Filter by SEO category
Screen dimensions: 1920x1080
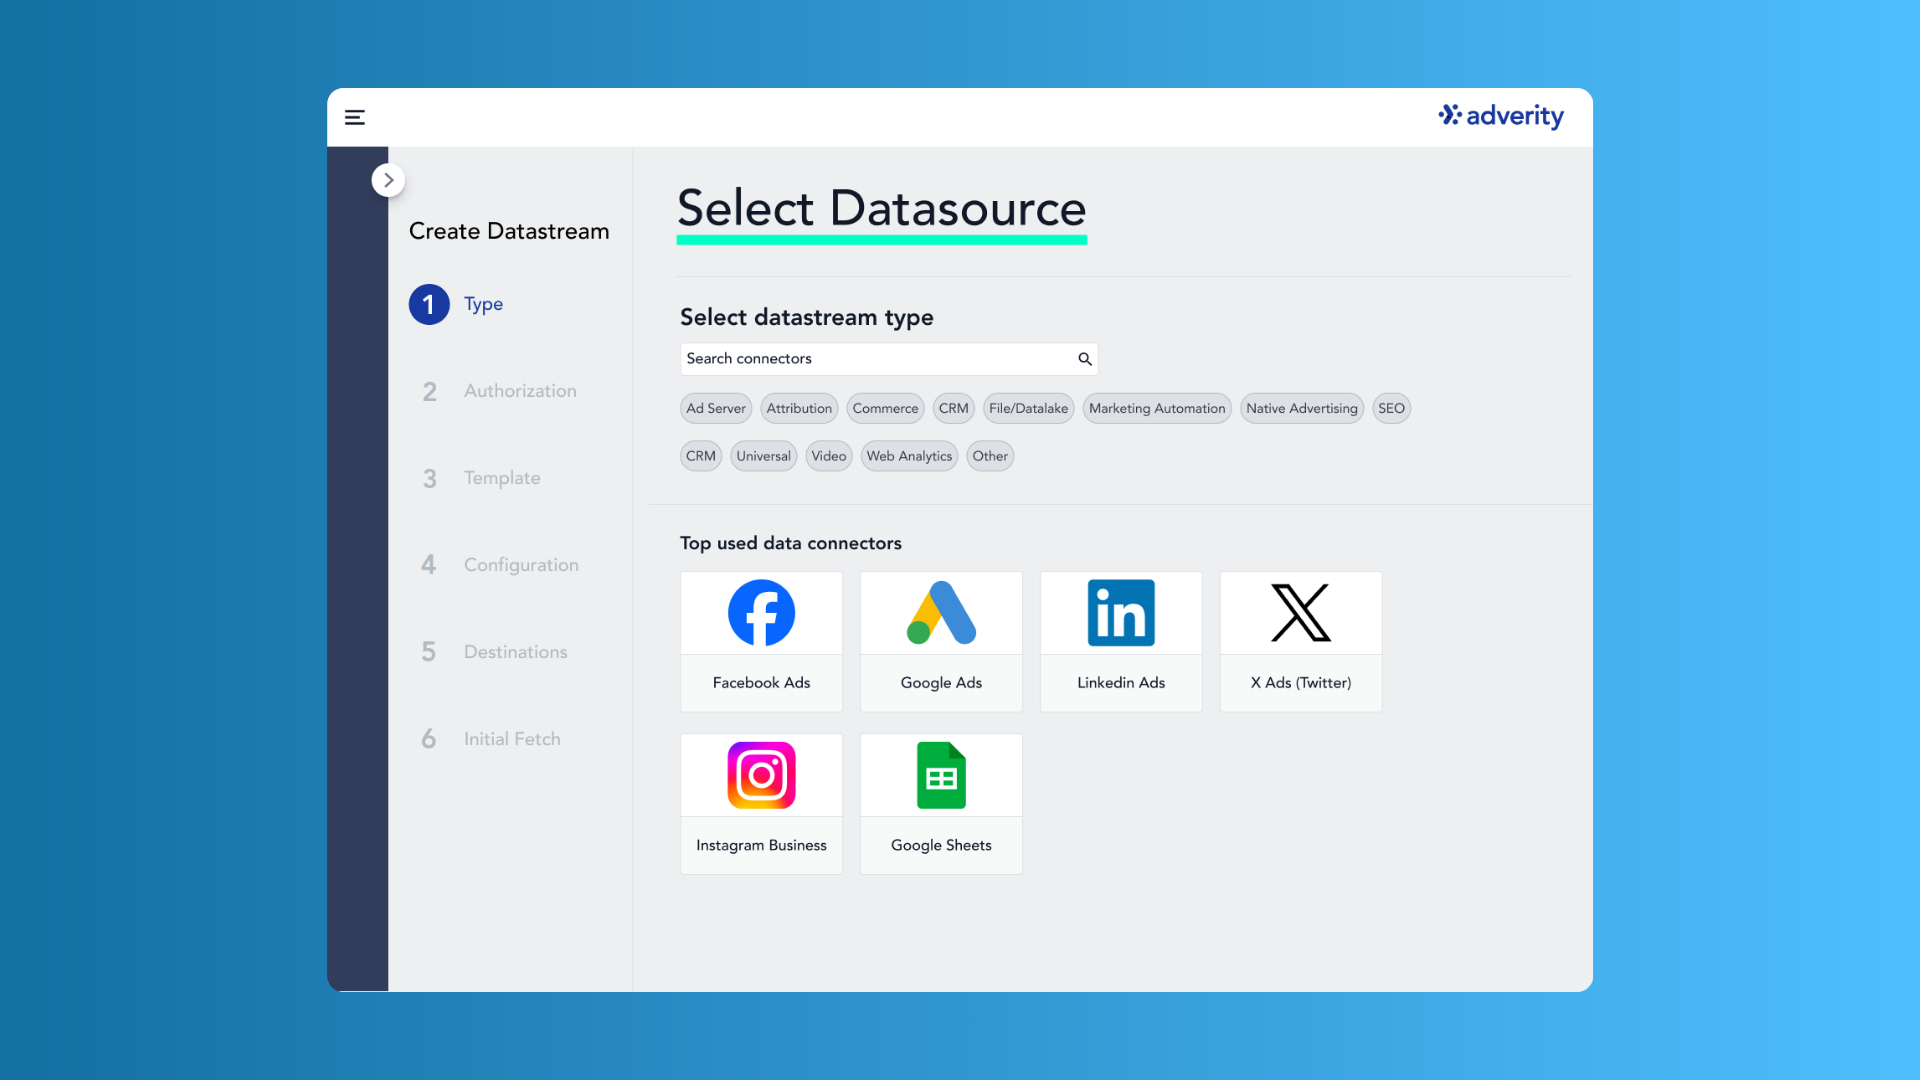tap(1391, 408)
